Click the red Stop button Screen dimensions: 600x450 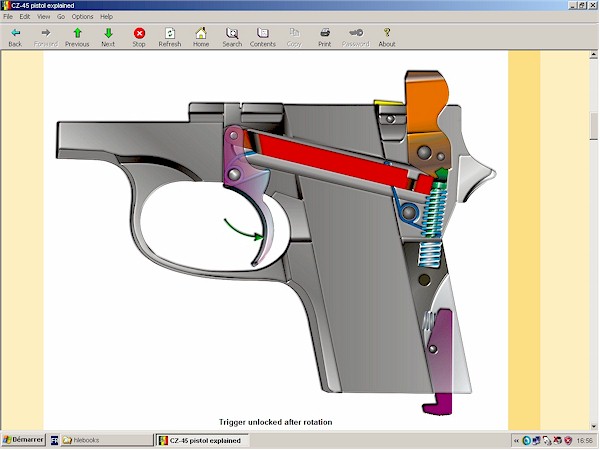(139, 37)
